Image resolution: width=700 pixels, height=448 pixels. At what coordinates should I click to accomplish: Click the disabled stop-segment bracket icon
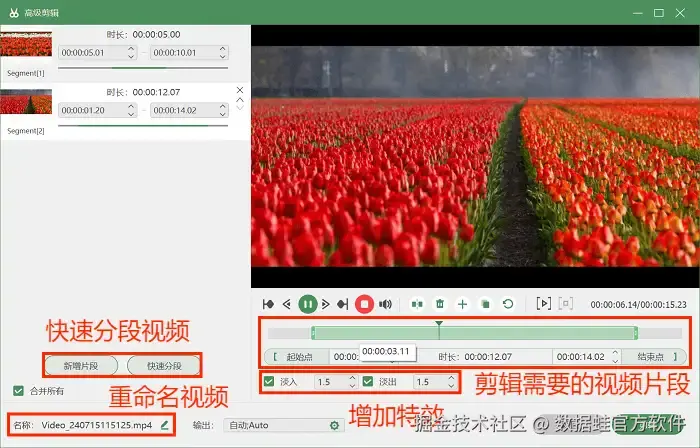click(x=566, y=304)
